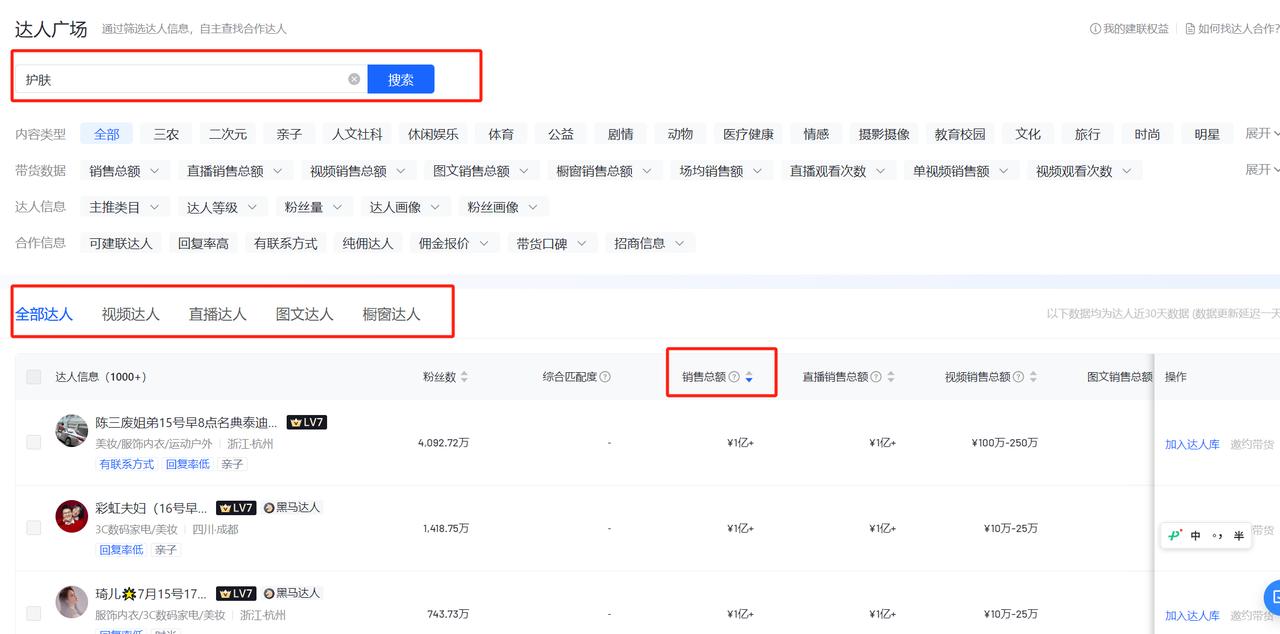Open the 达人等级 dropdown
Screen dimensions: 1280x634
(221, 206)
